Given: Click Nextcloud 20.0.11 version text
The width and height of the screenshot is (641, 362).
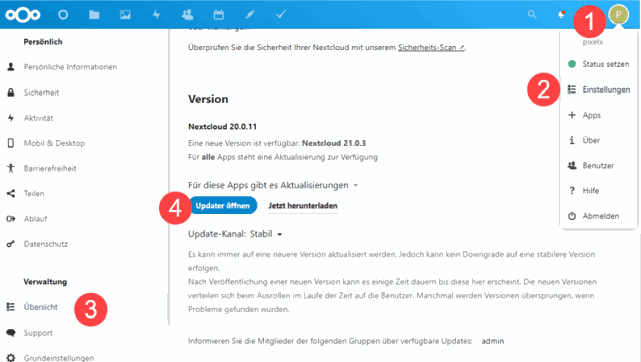Looking at the screenshot, I should tap(222, 126).
